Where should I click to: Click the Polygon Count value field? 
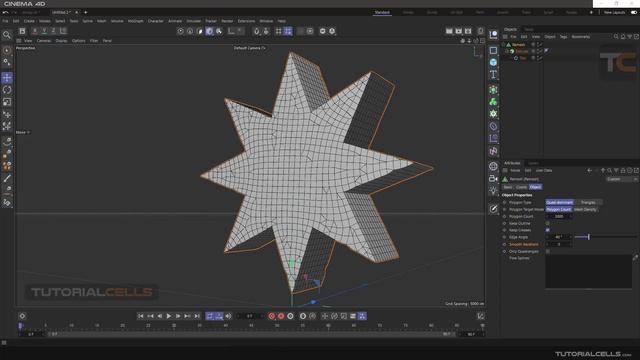point(559,216)
